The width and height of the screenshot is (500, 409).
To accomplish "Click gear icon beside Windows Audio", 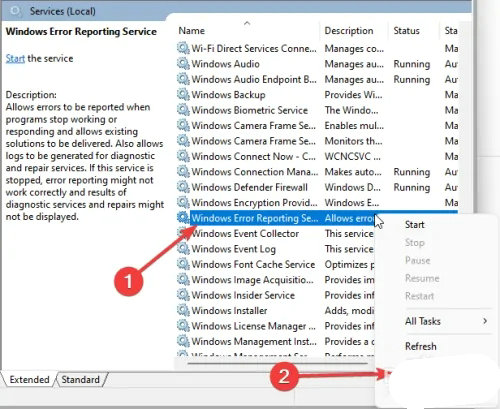I will click(183, 64).
